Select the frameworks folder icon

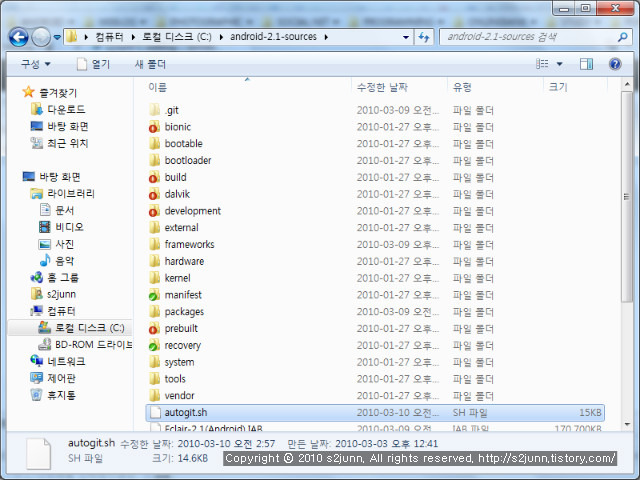tap(155, 244)
